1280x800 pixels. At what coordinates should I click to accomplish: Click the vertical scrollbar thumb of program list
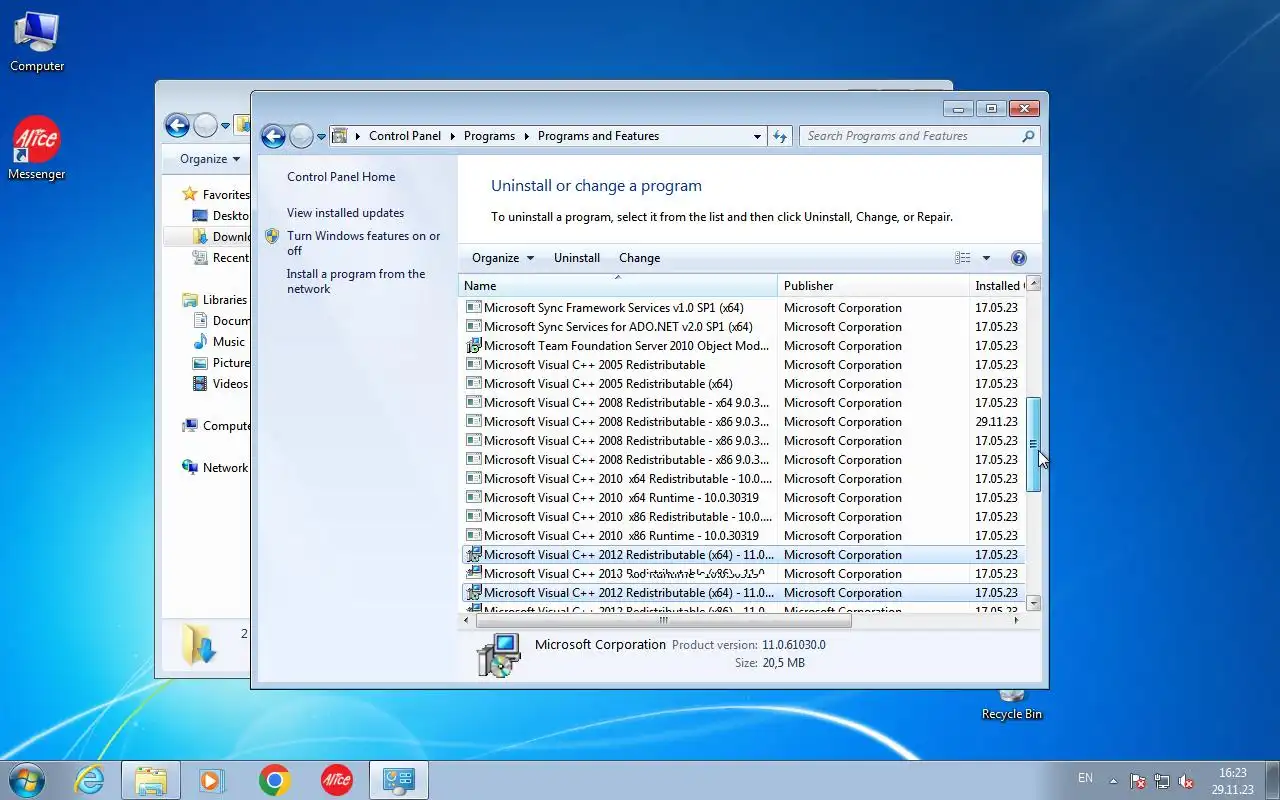1034,444
